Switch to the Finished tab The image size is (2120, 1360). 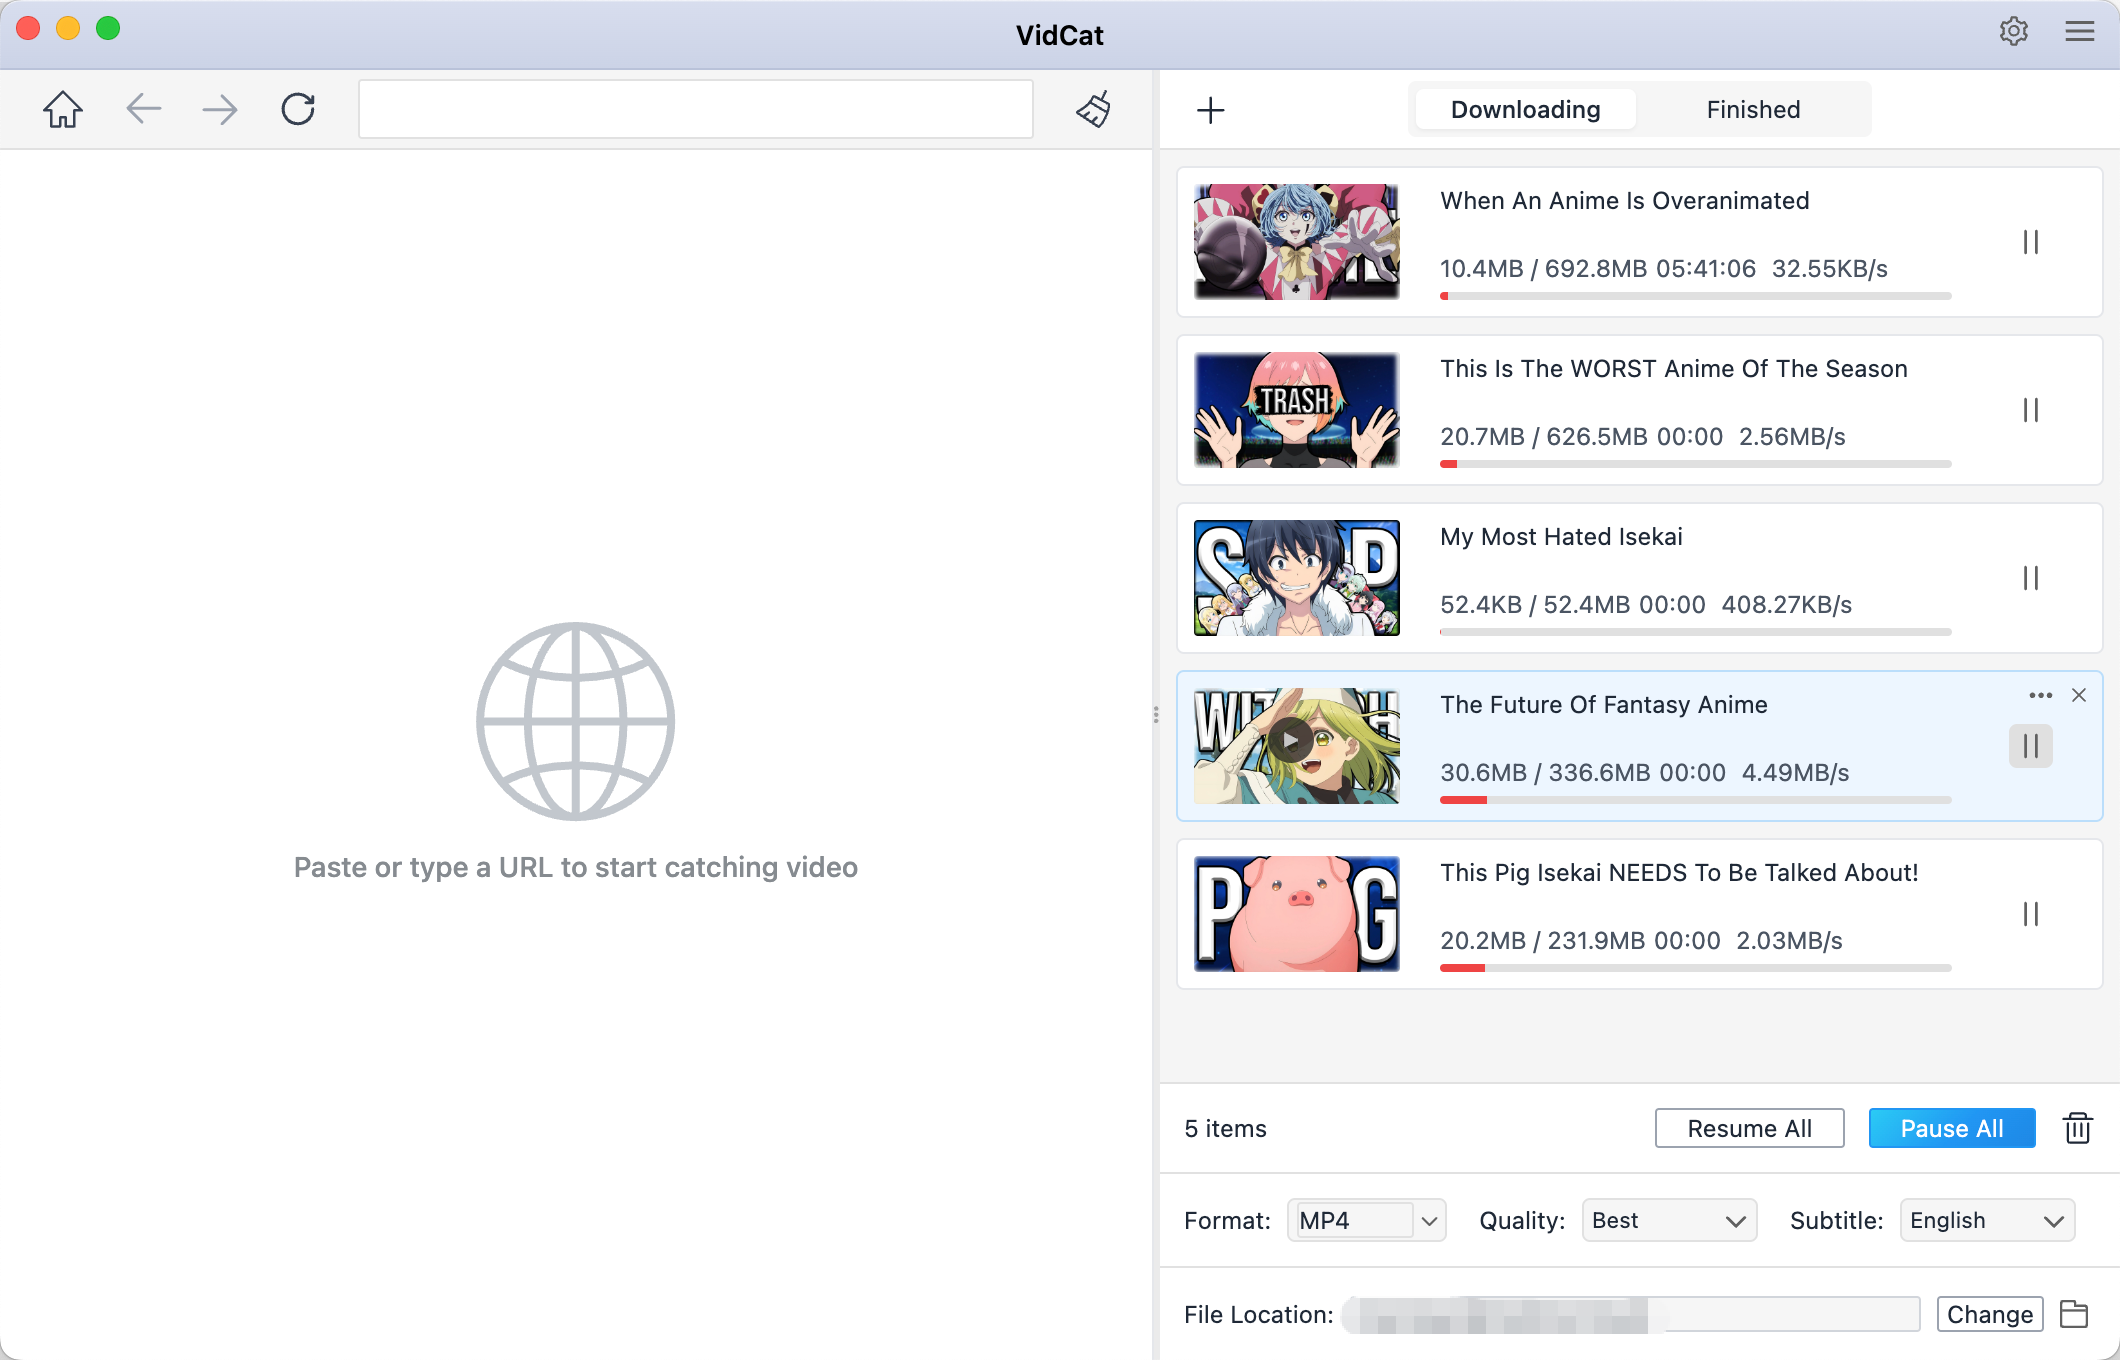click(1753, 109)
